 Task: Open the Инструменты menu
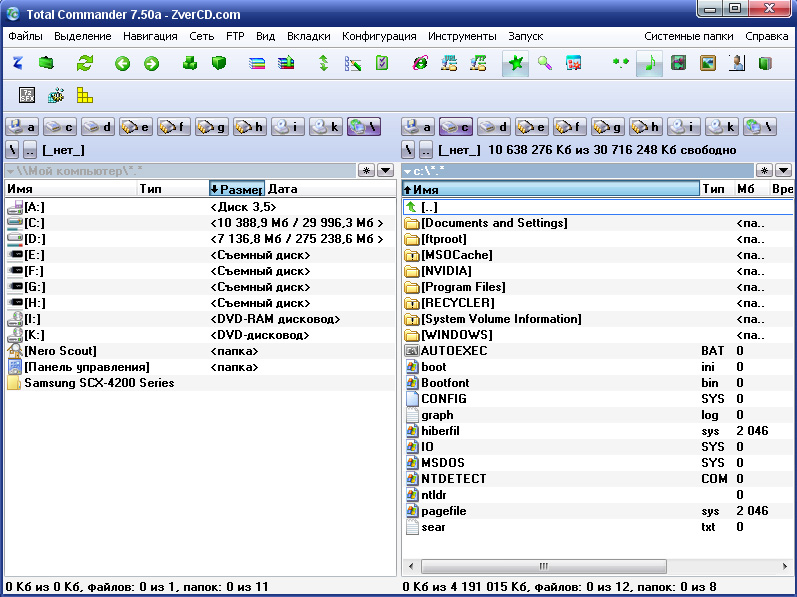[462, 36]
